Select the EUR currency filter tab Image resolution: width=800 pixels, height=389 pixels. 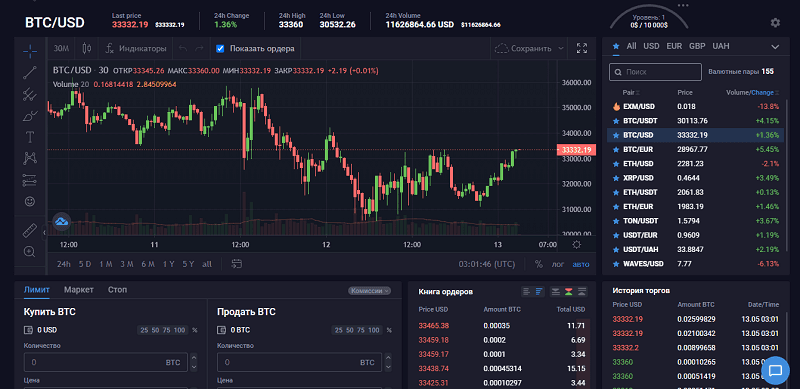[x=674, y=46]
